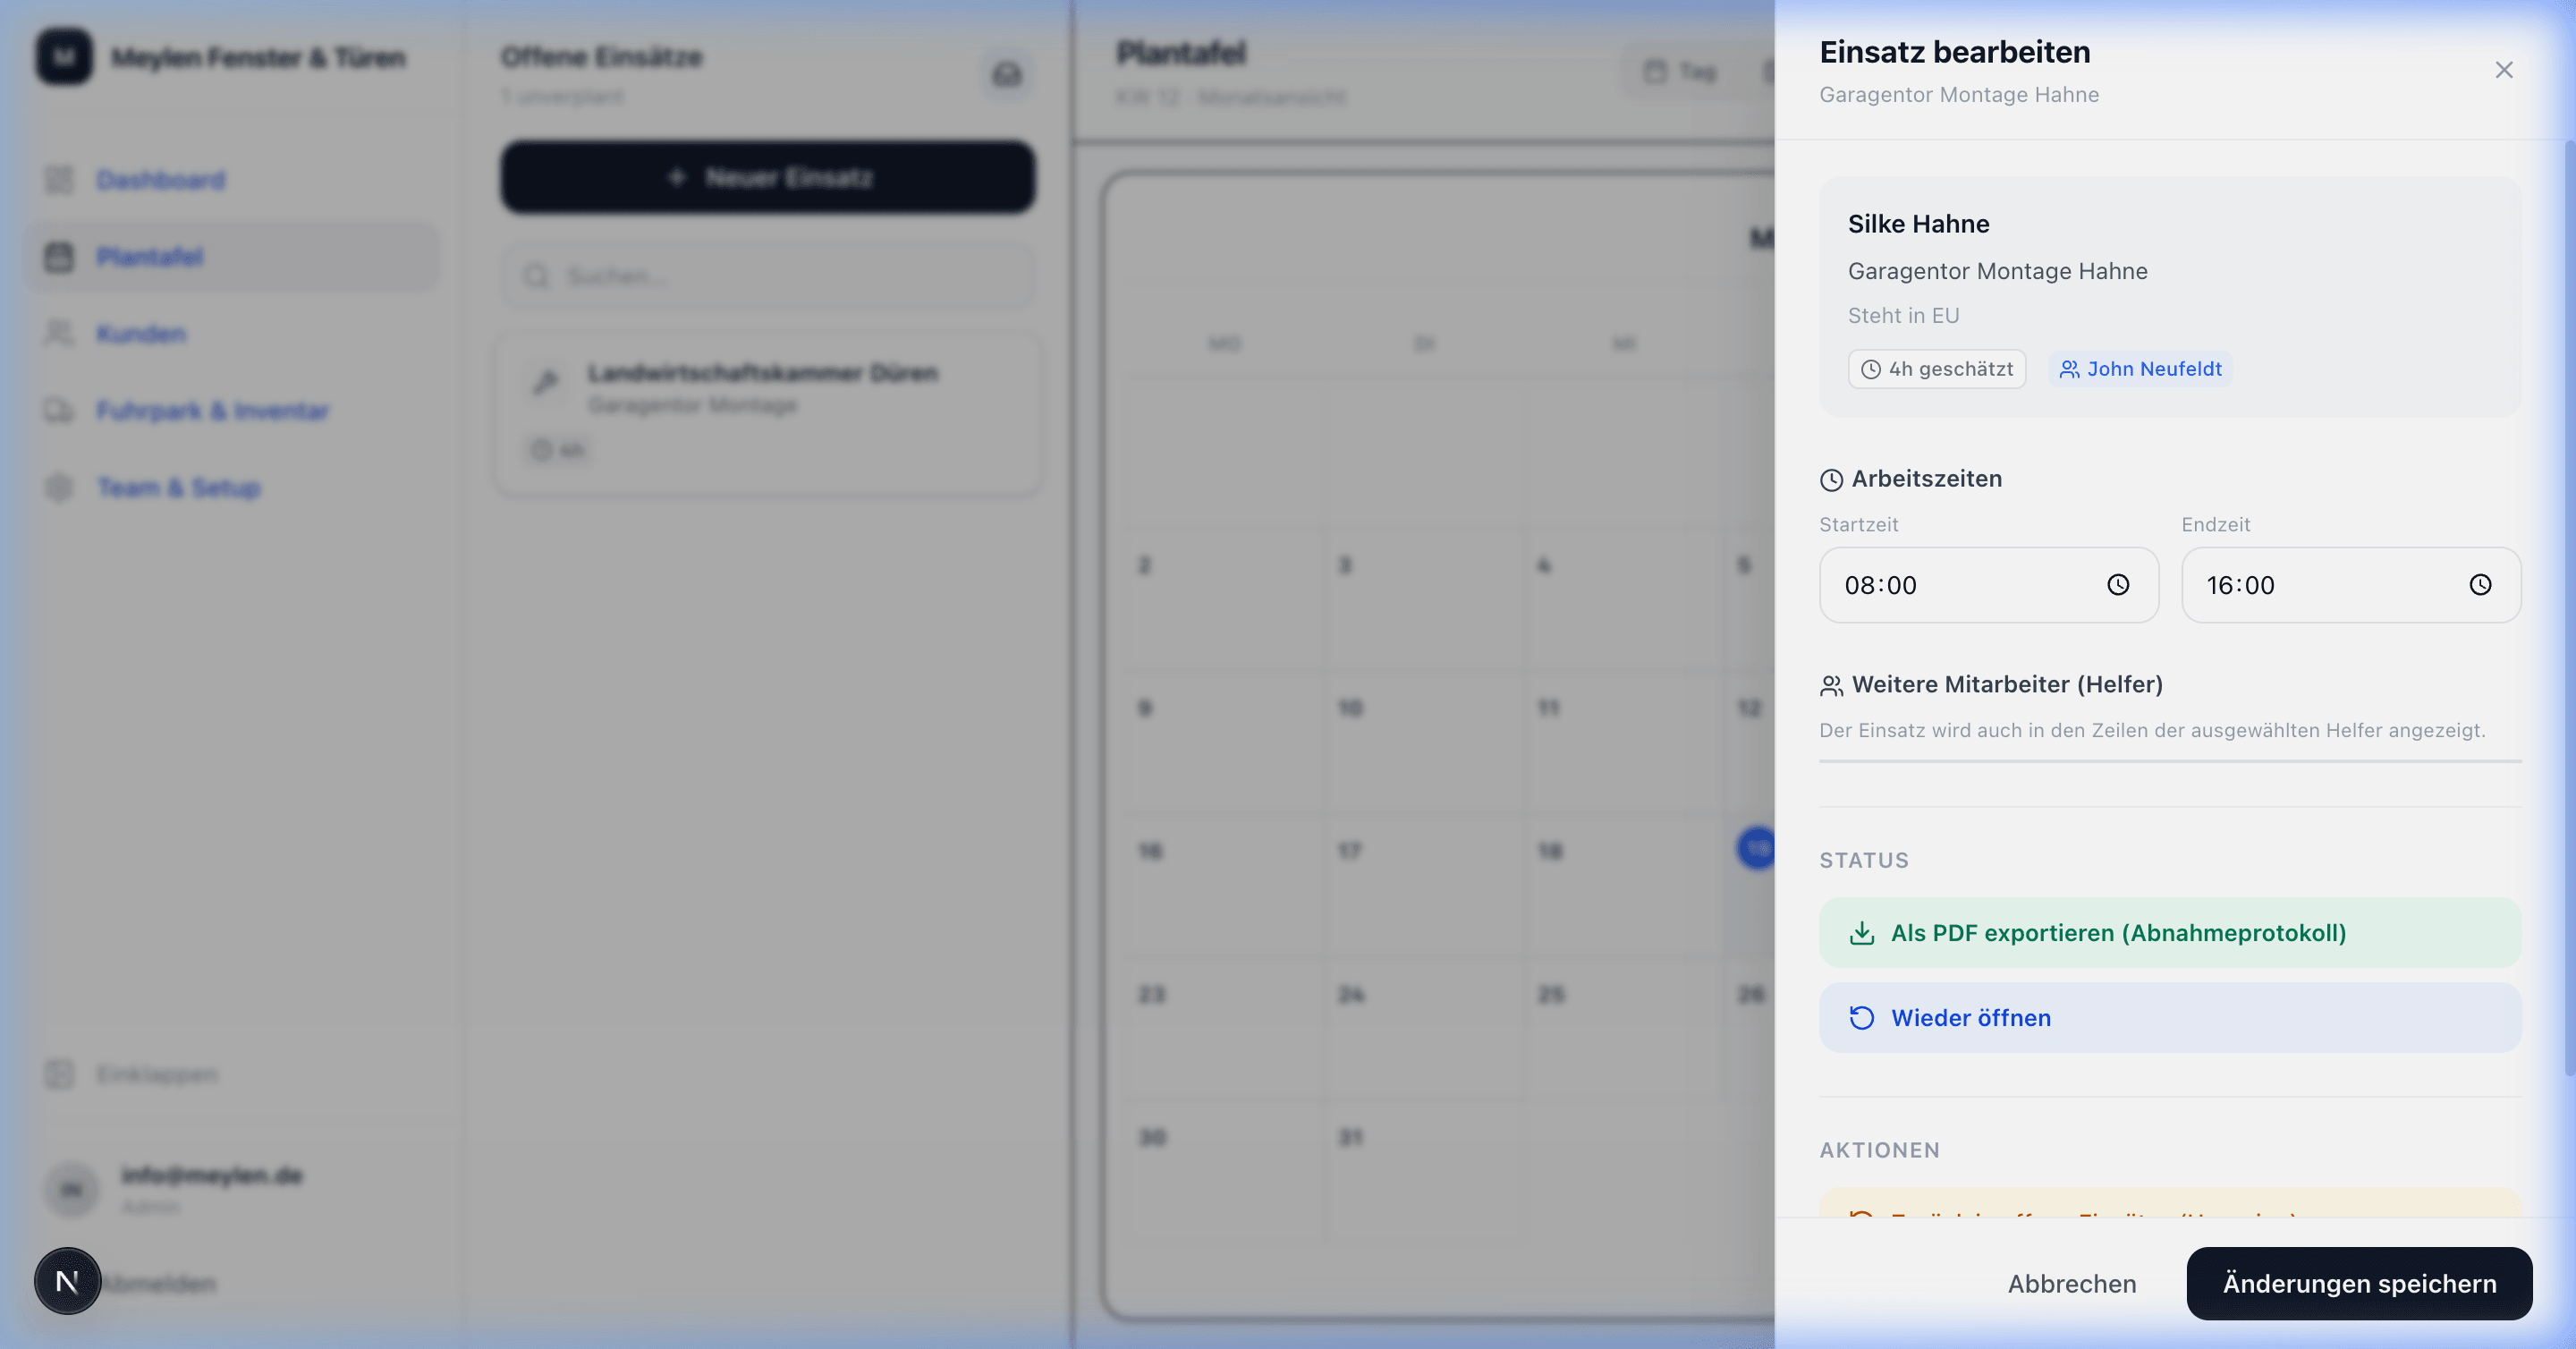This screenshot has width=2576, height=1349.
Task: Close the Einsatz bearbeiten panel
Action: (2503, 70)
